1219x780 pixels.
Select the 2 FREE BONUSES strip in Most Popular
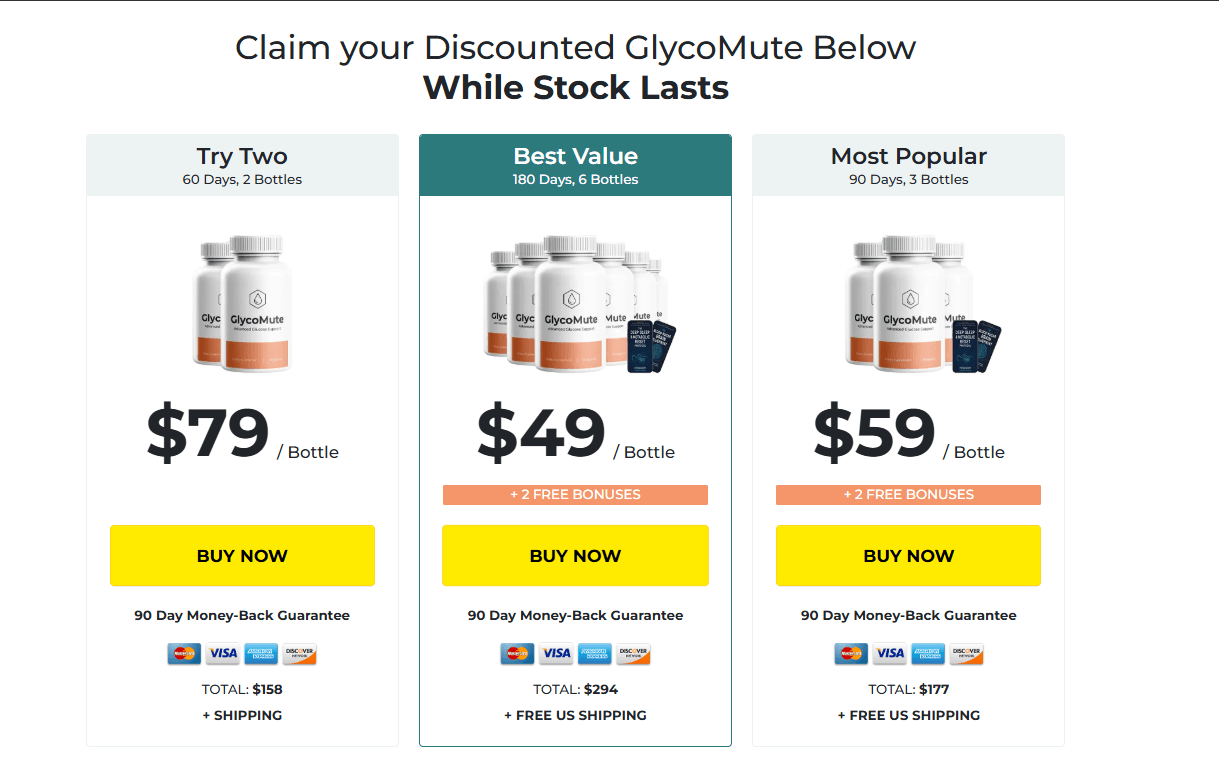[908, 494]
